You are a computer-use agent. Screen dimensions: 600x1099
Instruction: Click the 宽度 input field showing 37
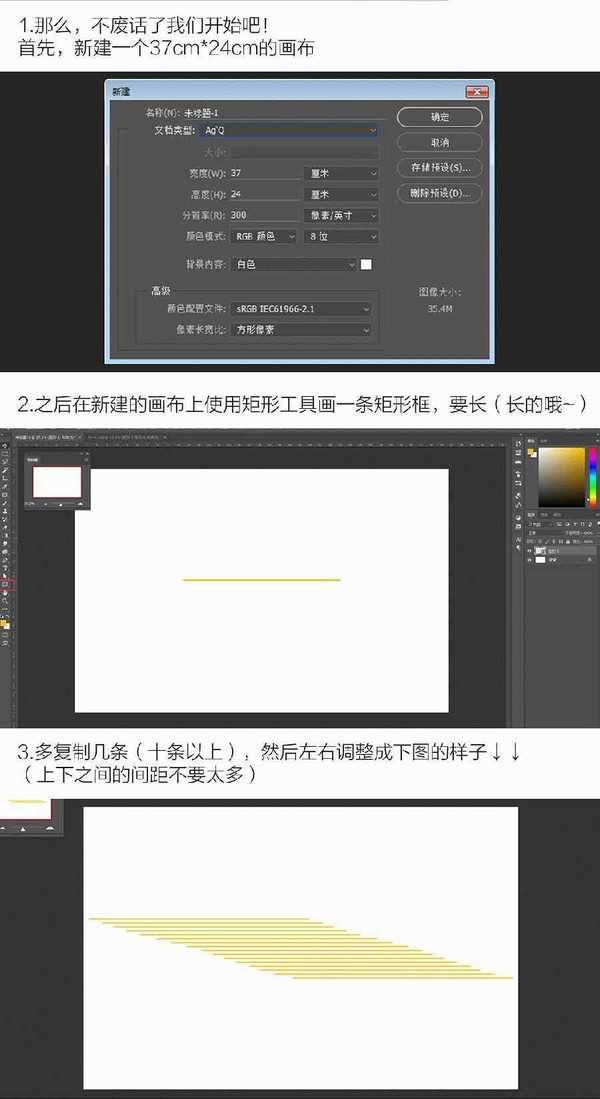pyautogui.click(x=264, y=173)
